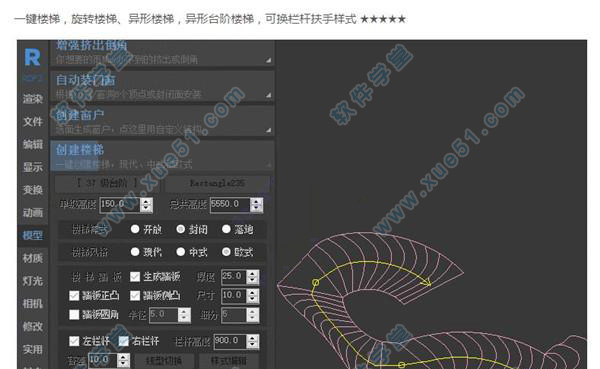Select the 落地 radio option
Viewport: 600px width, 369px height.
226,229
